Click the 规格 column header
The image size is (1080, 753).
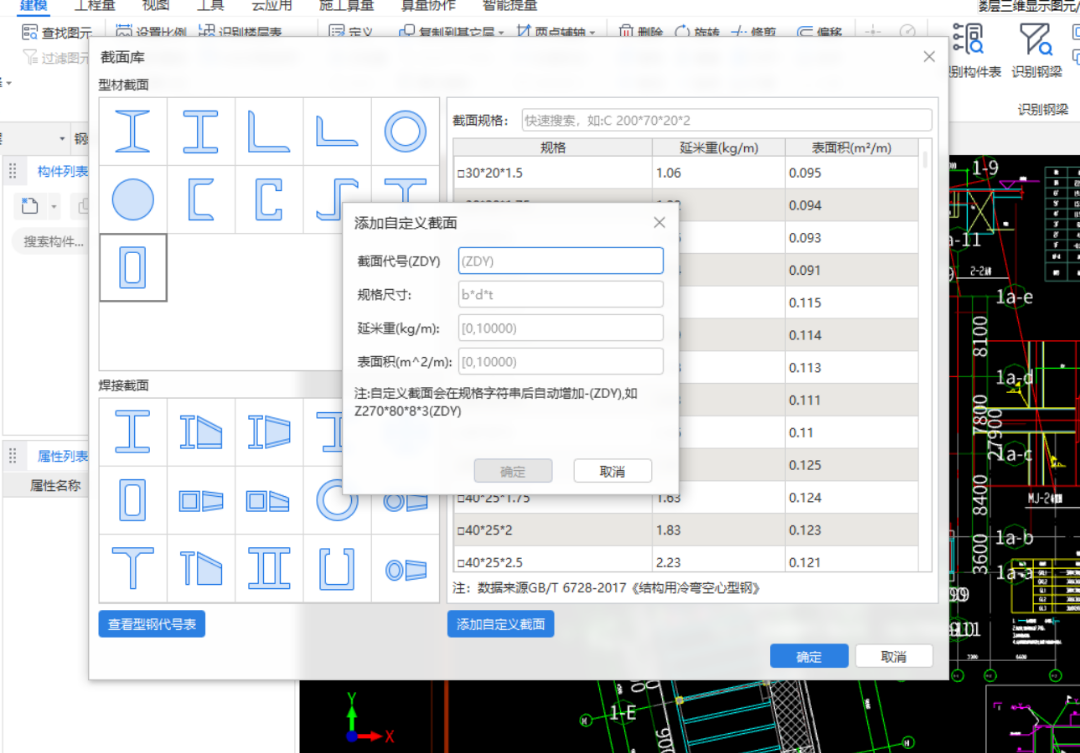click(x=553, y=147)
